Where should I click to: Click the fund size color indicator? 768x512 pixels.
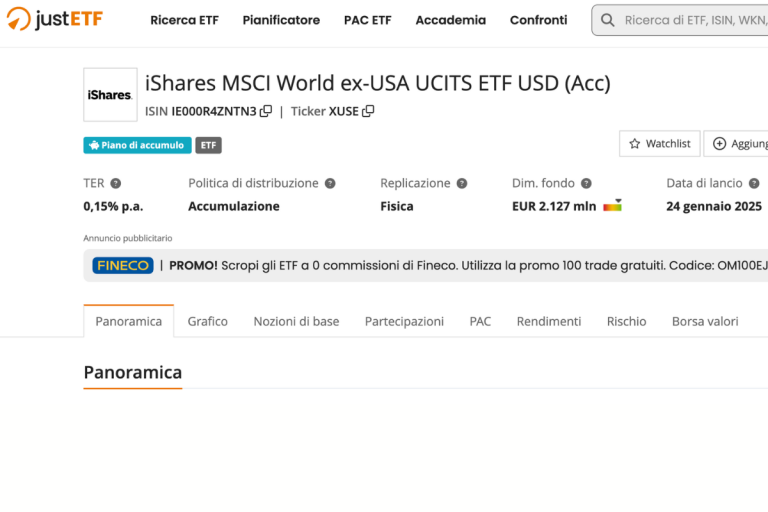pyautogui.click(x=612, y=205)
